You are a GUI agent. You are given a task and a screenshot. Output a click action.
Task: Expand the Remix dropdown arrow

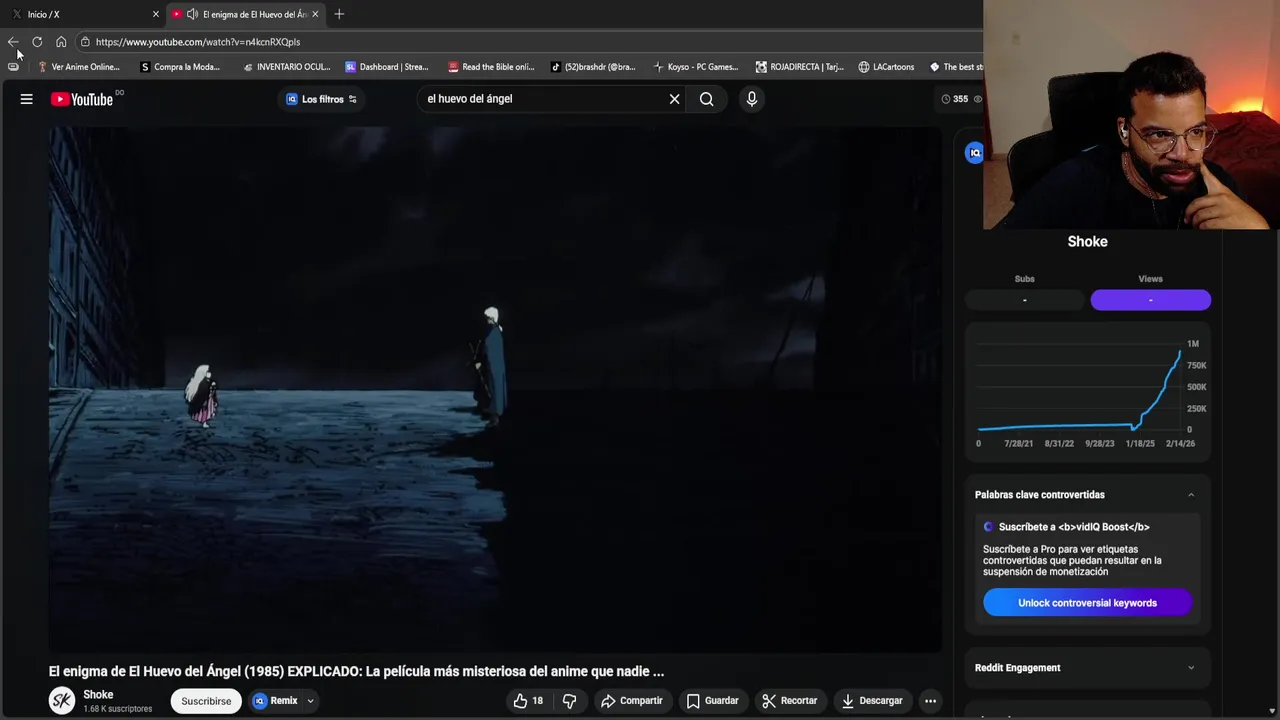coord(310,701)
